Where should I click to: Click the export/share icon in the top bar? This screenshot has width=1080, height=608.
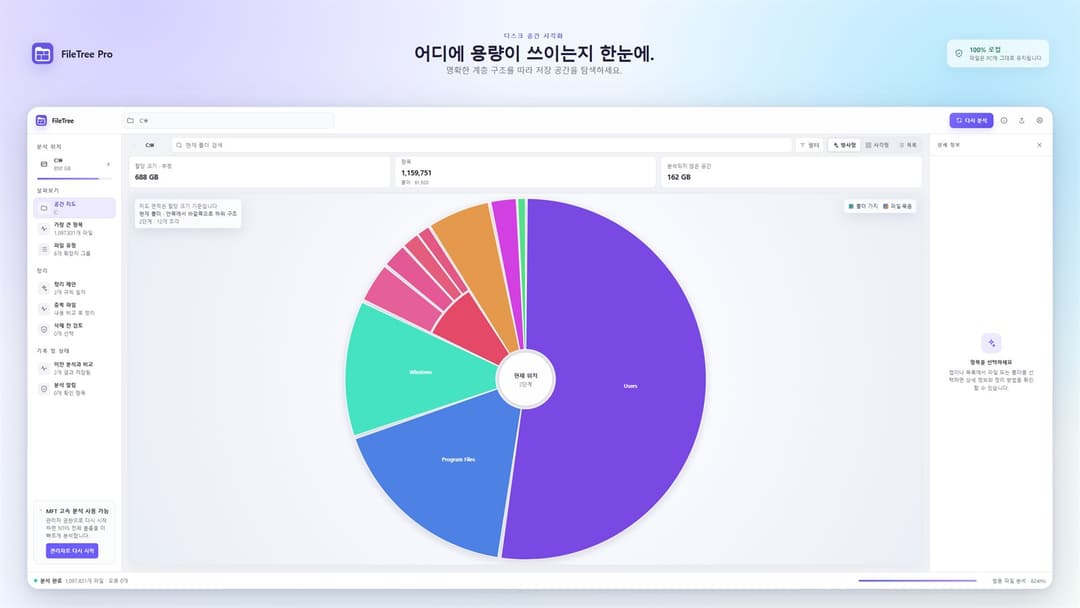click(1021, 120)
